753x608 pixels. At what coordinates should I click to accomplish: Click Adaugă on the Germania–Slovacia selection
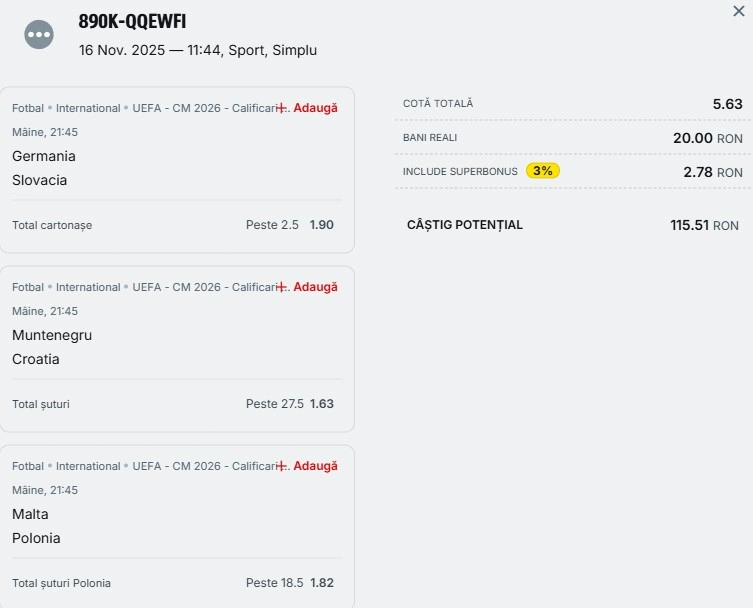(315, 108)
